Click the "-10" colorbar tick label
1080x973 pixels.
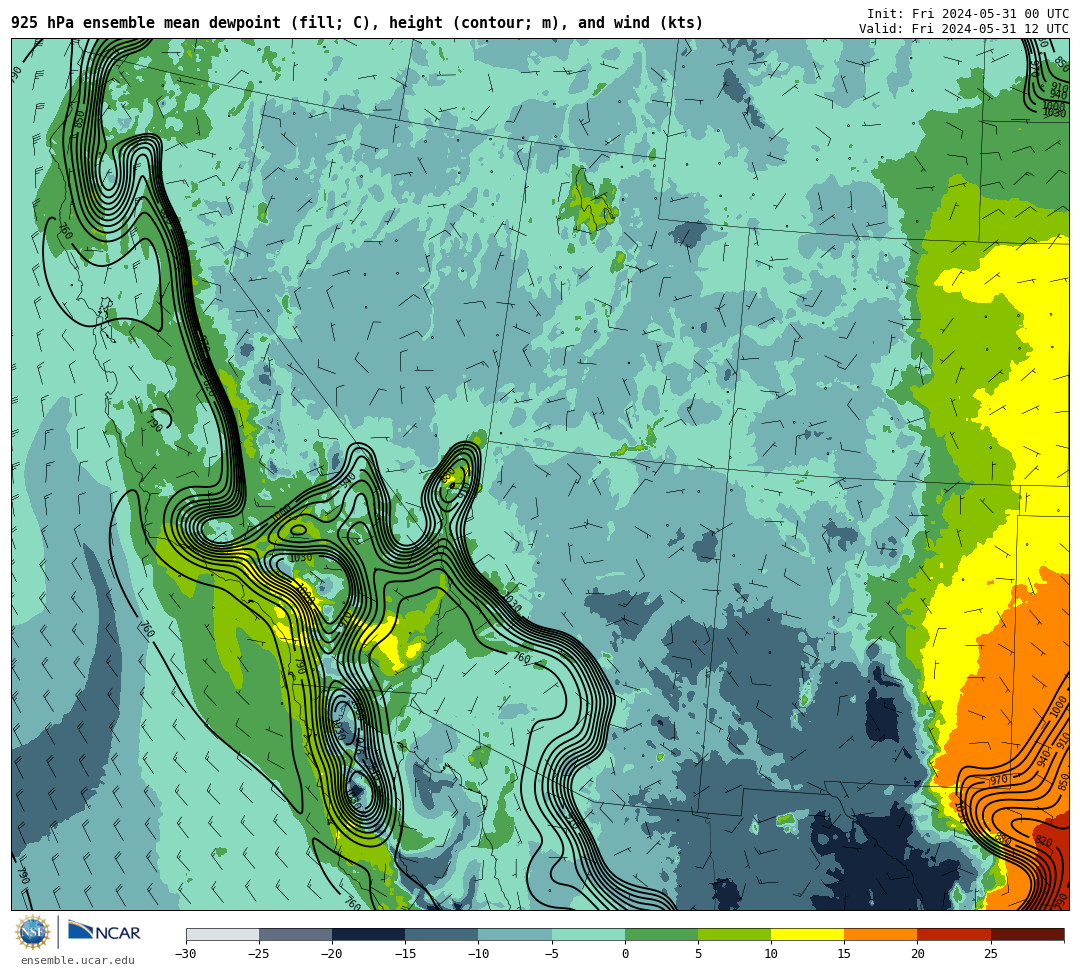[x=478, y=954]
